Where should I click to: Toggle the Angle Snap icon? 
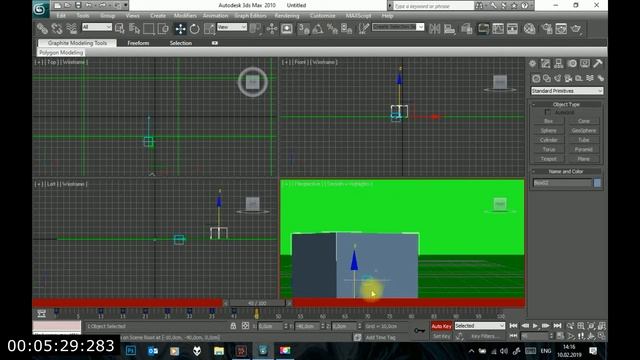(x=318, y=29)
